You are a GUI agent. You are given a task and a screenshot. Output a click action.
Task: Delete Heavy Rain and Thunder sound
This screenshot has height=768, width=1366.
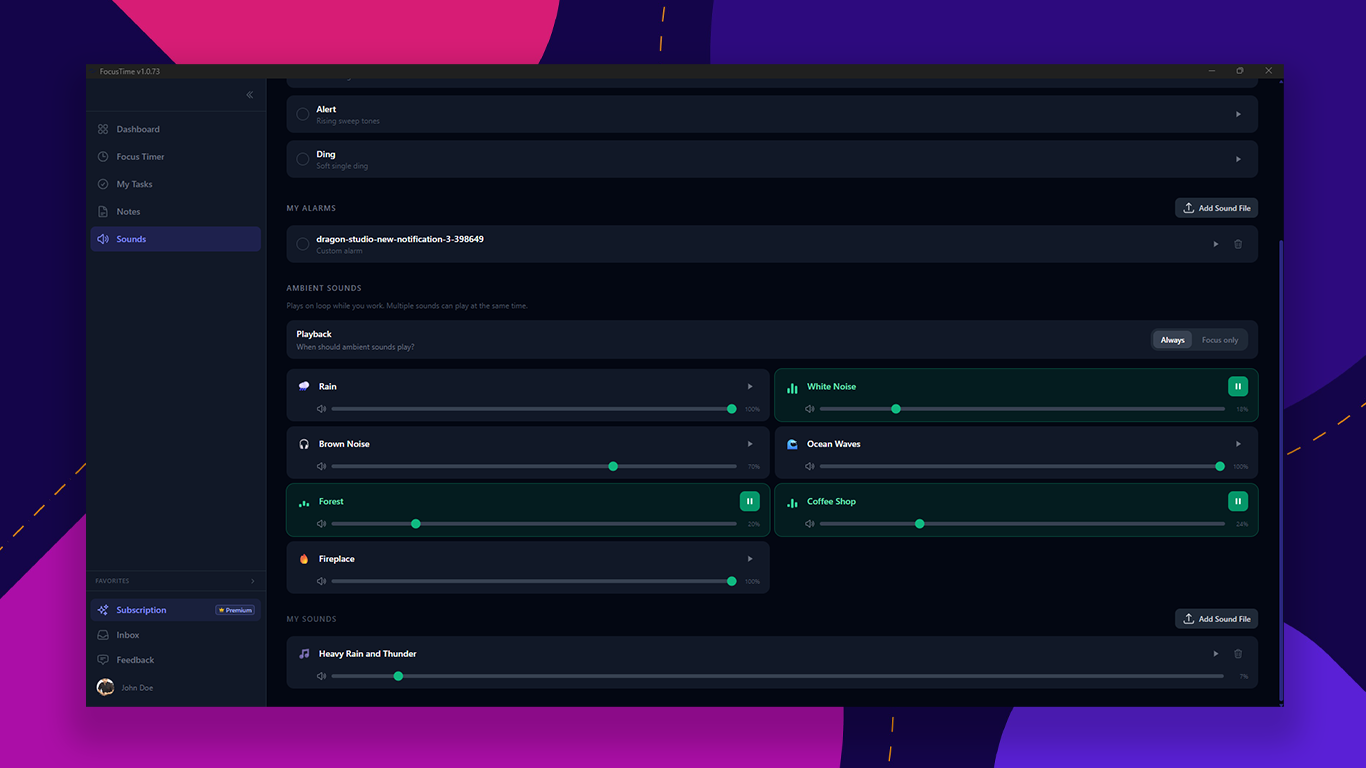coord(1238,654)
